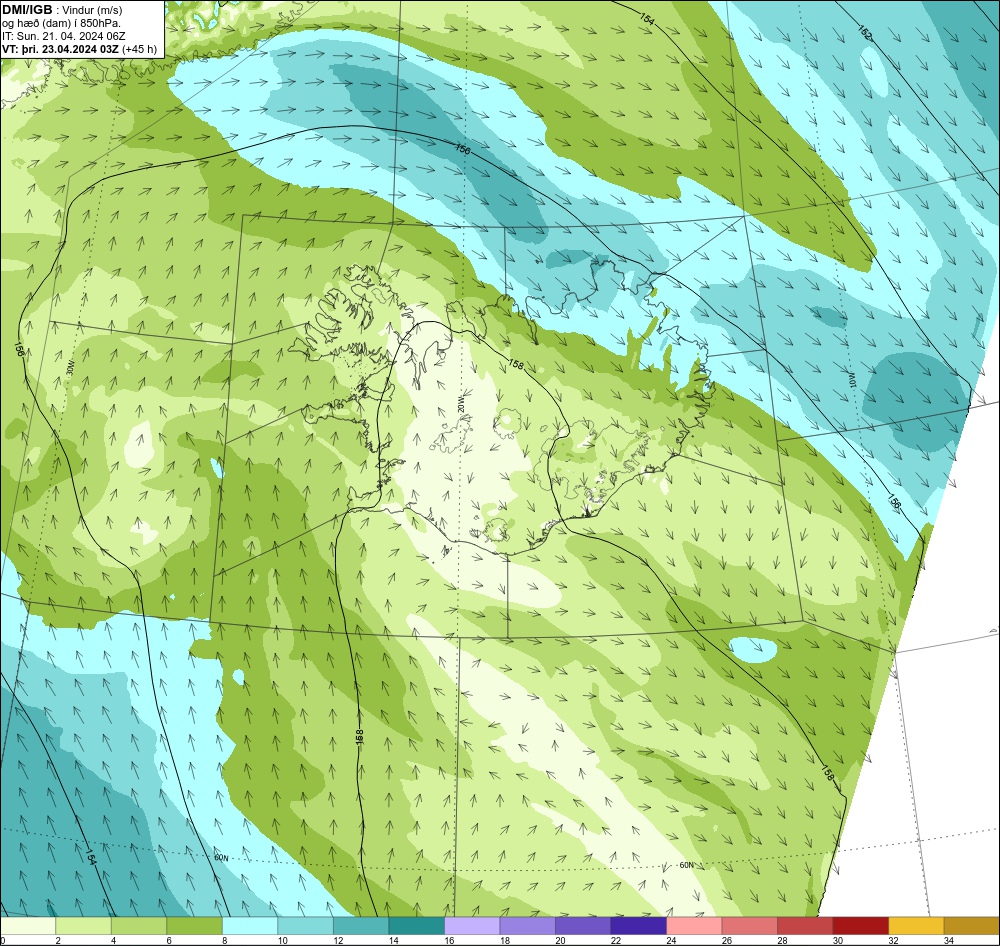Click the '152' contour label at top right

point(864,33)
